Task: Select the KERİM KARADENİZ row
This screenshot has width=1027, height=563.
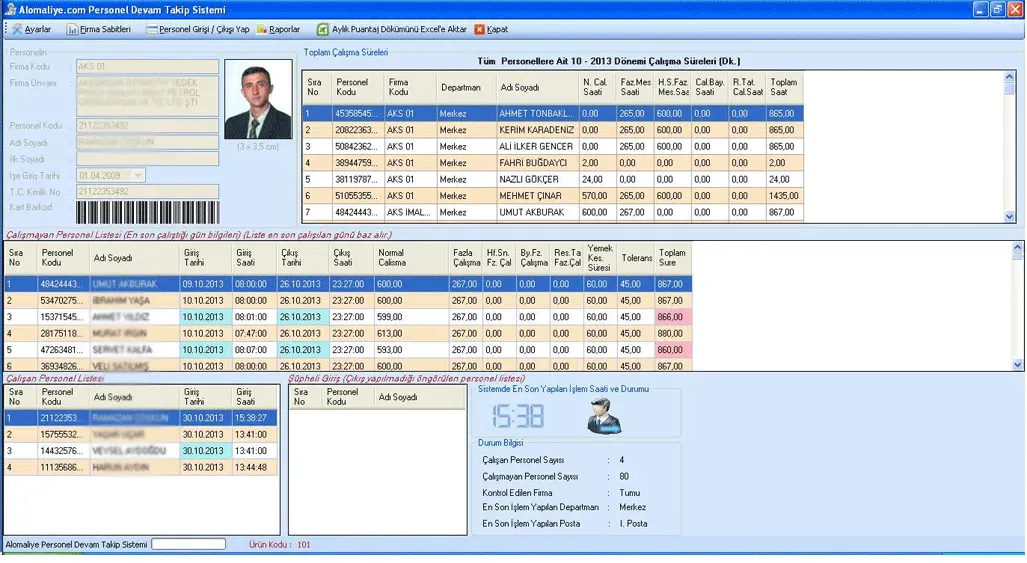Action: [553, 130]
